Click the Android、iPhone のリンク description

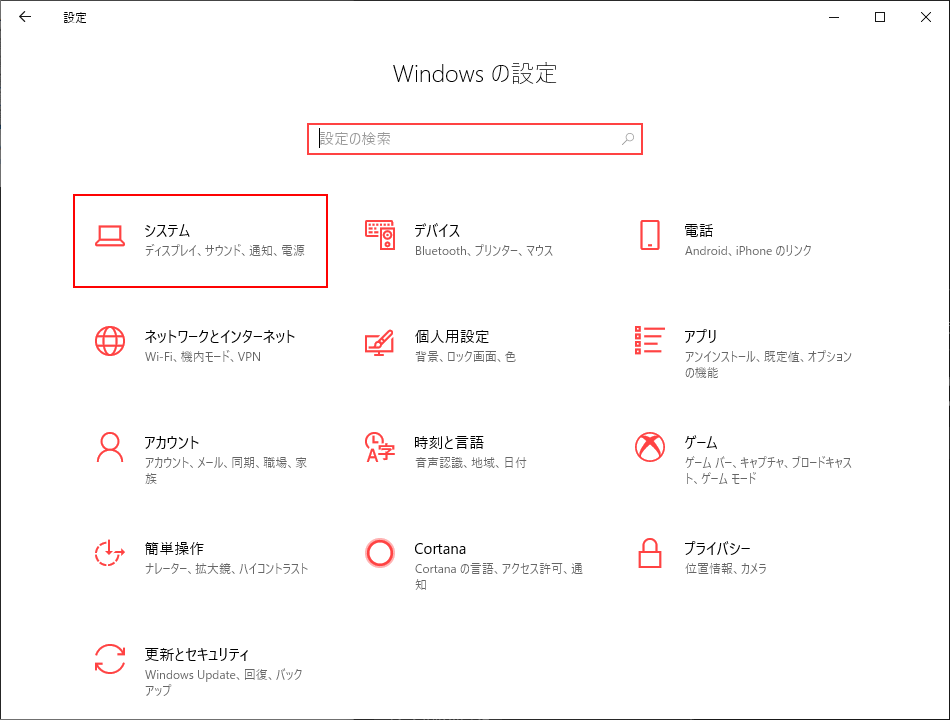tap(748, 250)
